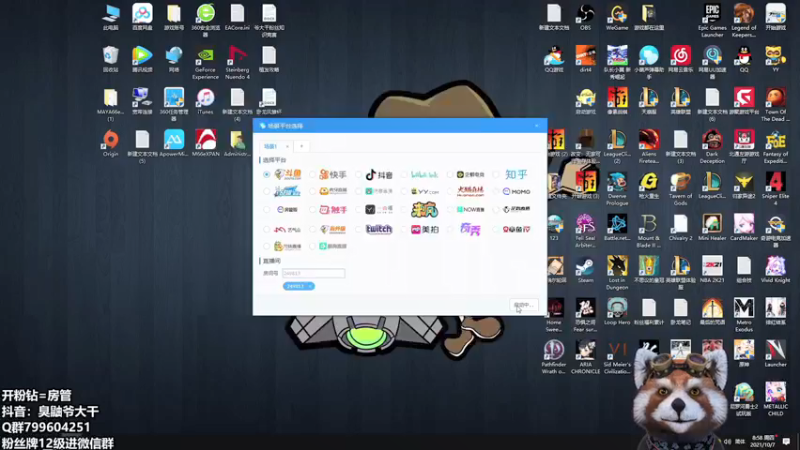Screen dimensions: 800x450
Task: Open the Tavern of Gods shortcut
Action: (681, 189)
